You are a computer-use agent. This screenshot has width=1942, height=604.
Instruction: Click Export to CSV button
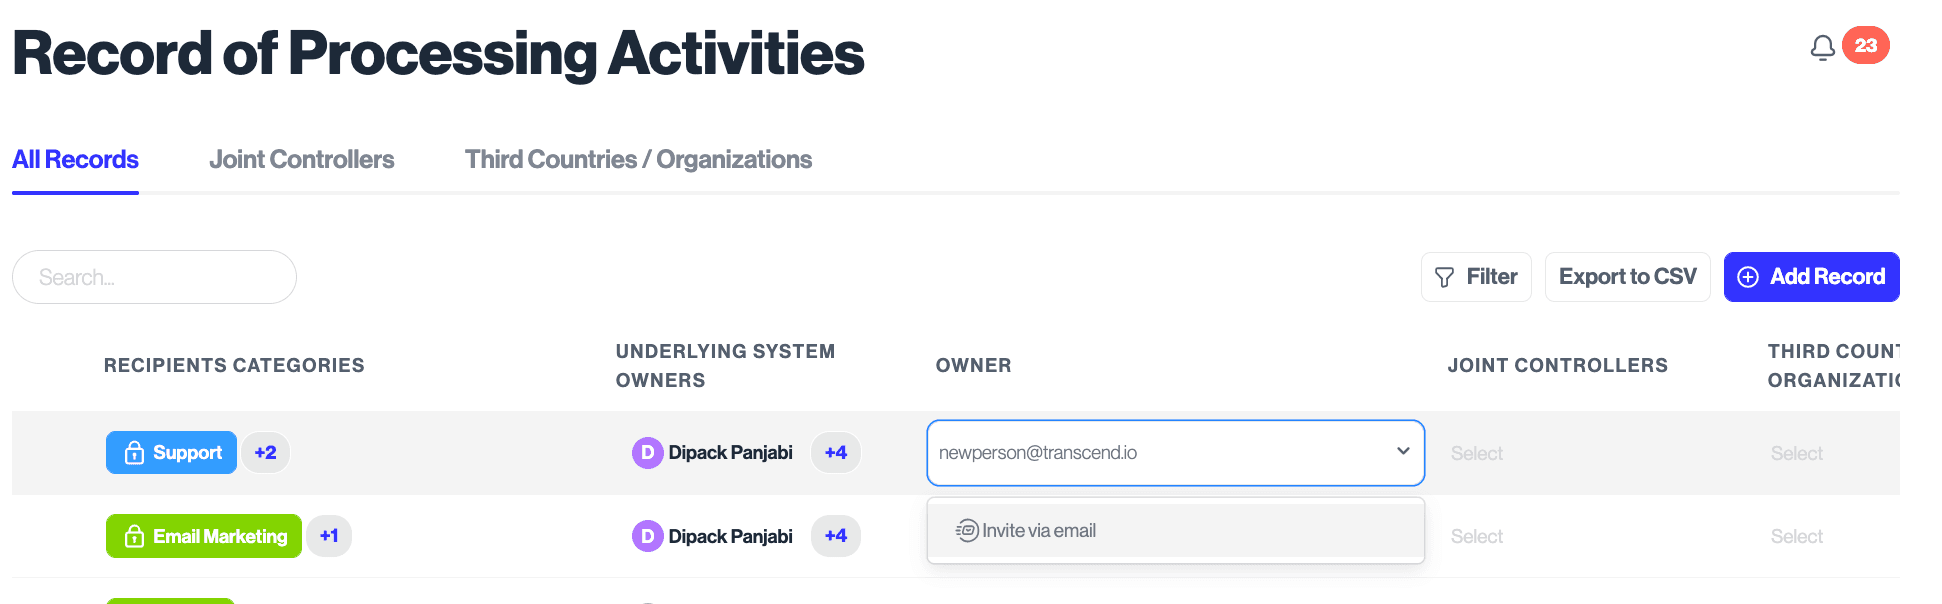tap(1627, 277)
